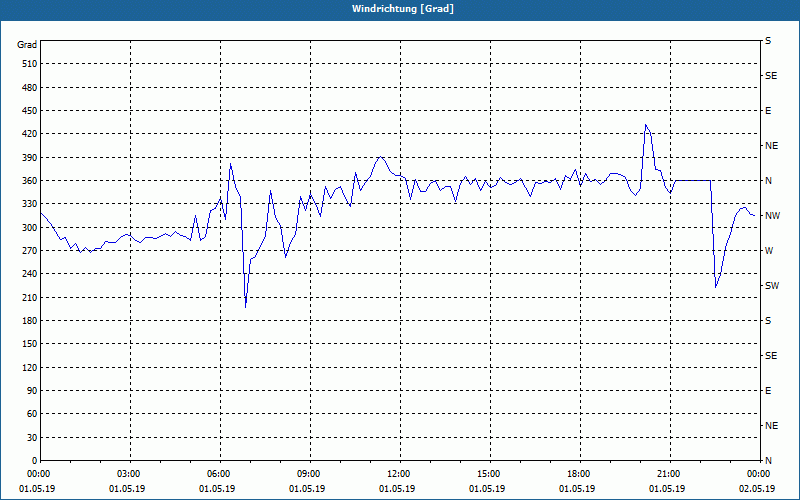
Task: Select the E compass label beside 90 gridline
Action: coord(768,390)
